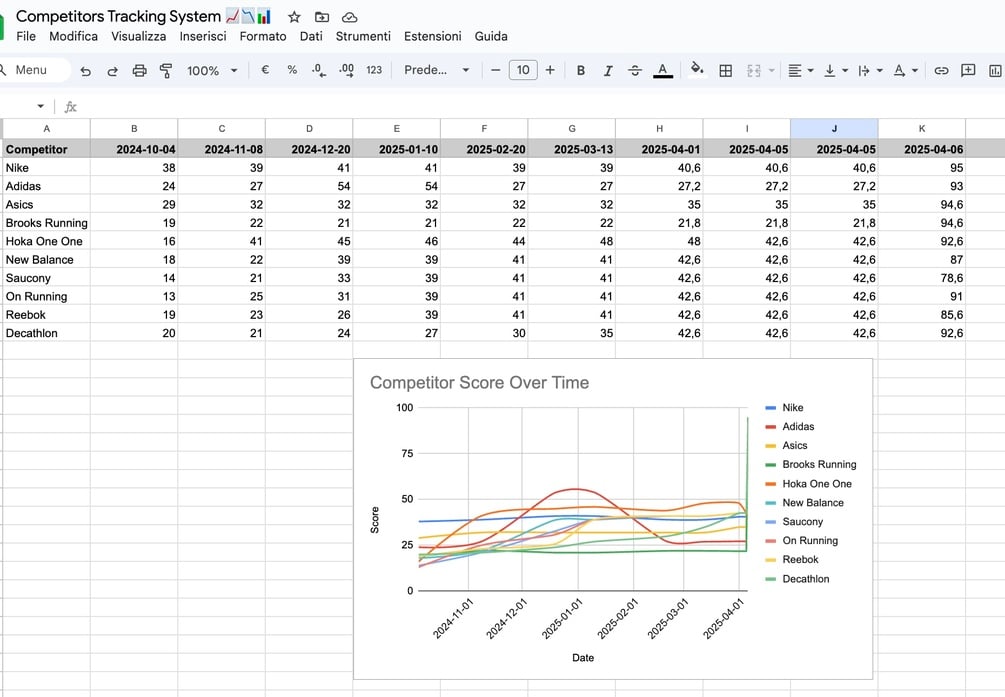Click the Competitor header cell
Screen dimensions: 1005x697
click(46, 149)
